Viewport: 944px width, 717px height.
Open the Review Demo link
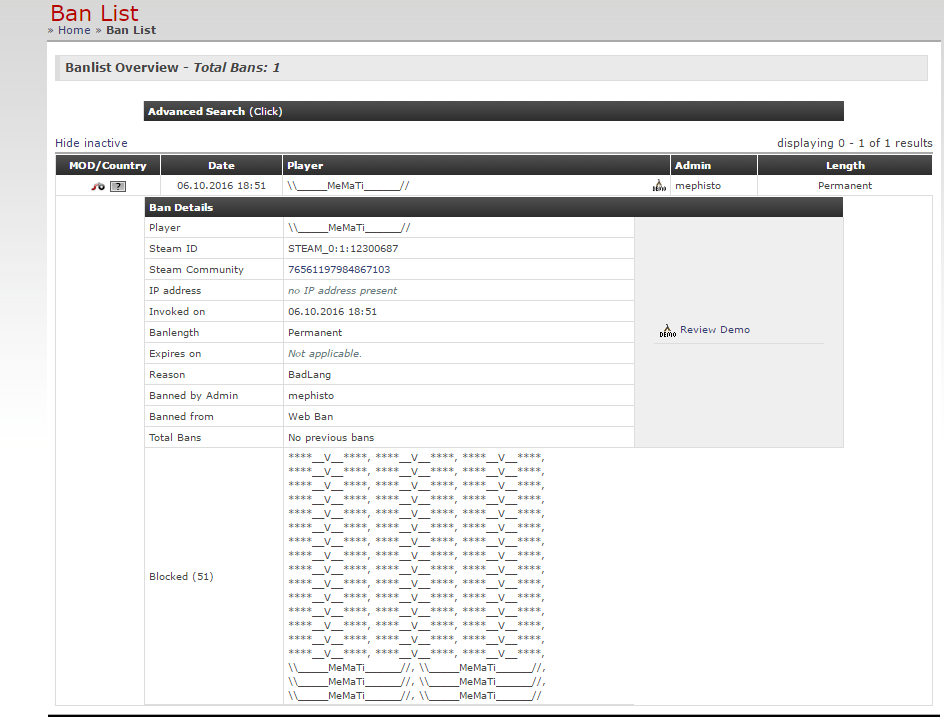714,330
